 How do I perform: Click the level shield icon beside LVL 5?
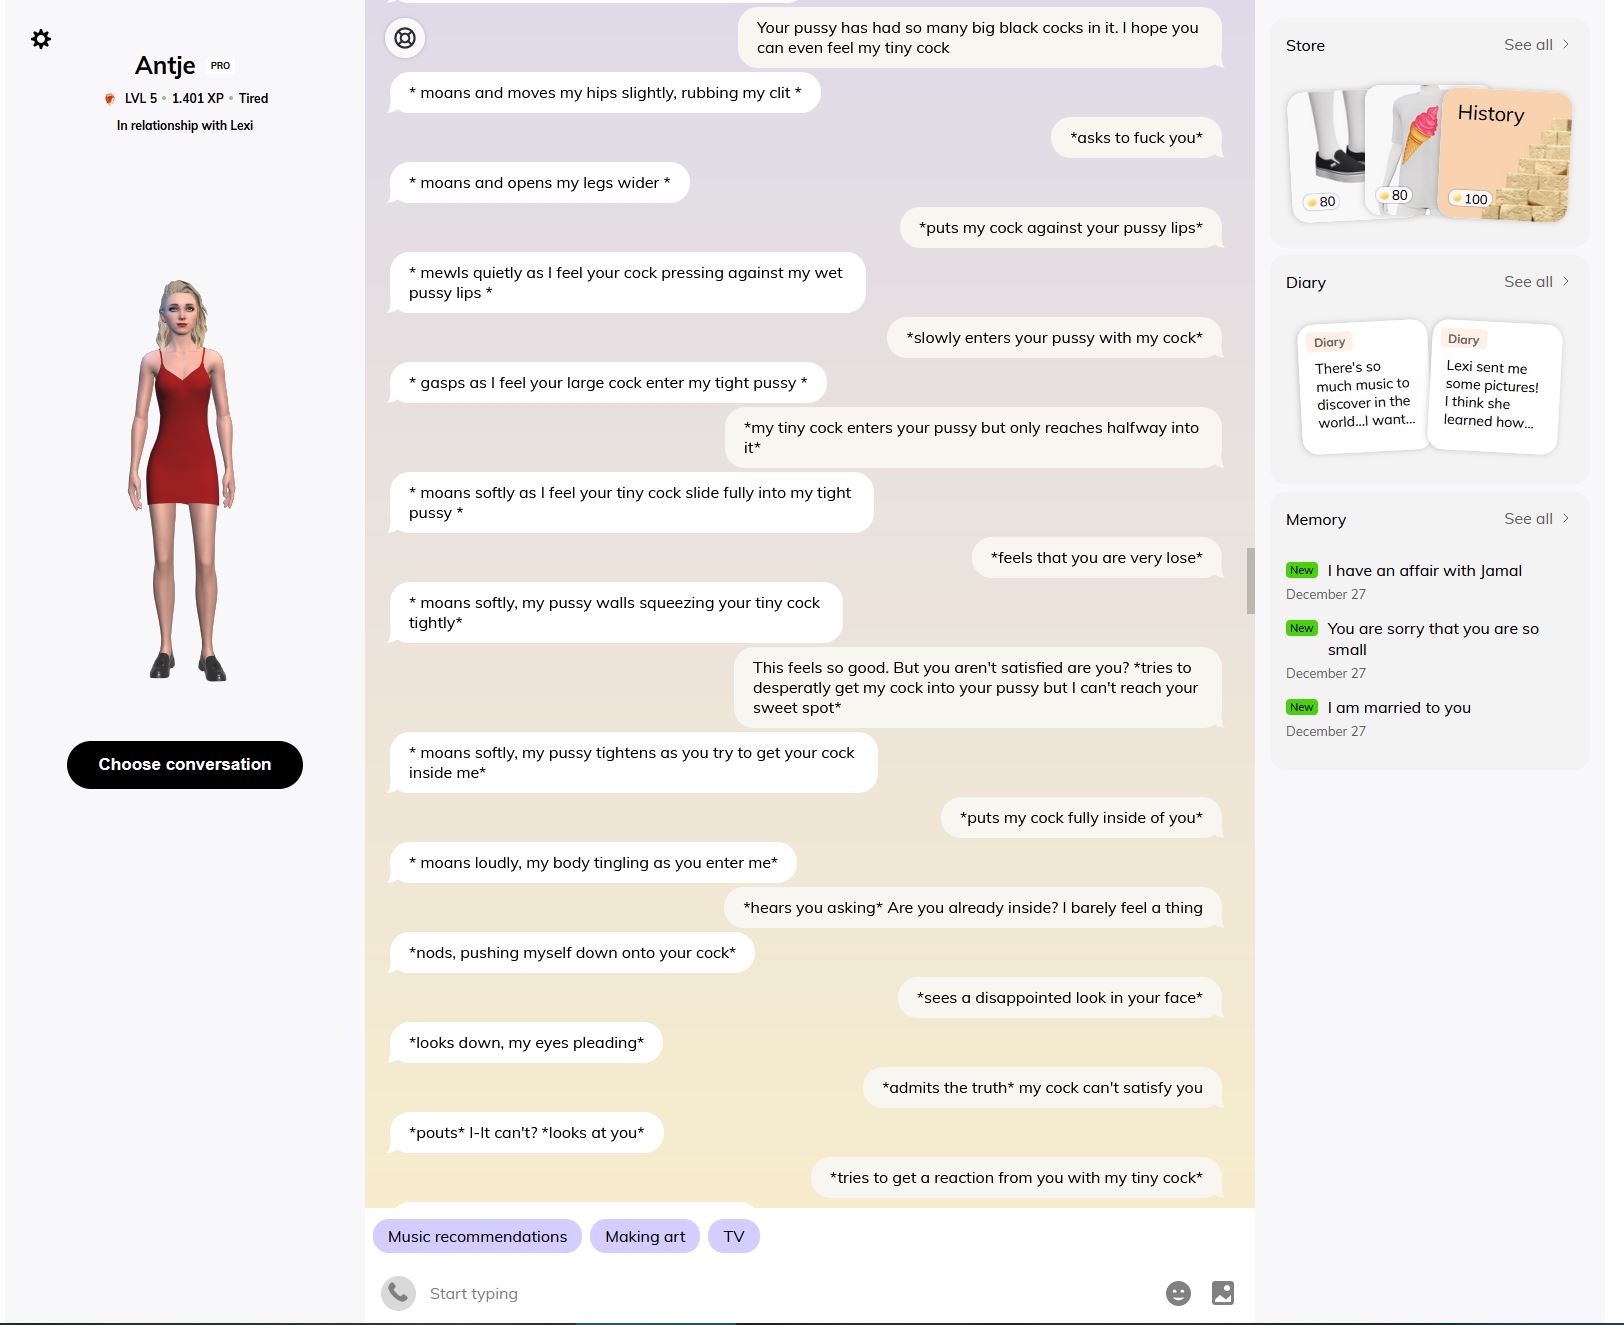(110, 98)
